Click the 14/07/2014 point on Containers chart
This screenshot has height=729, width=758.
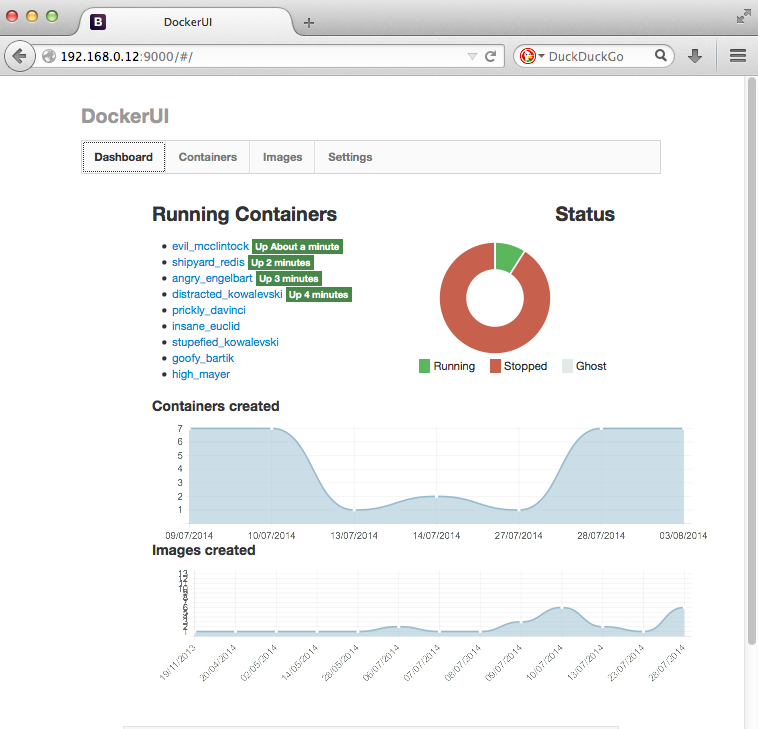[x=437, y=496]
